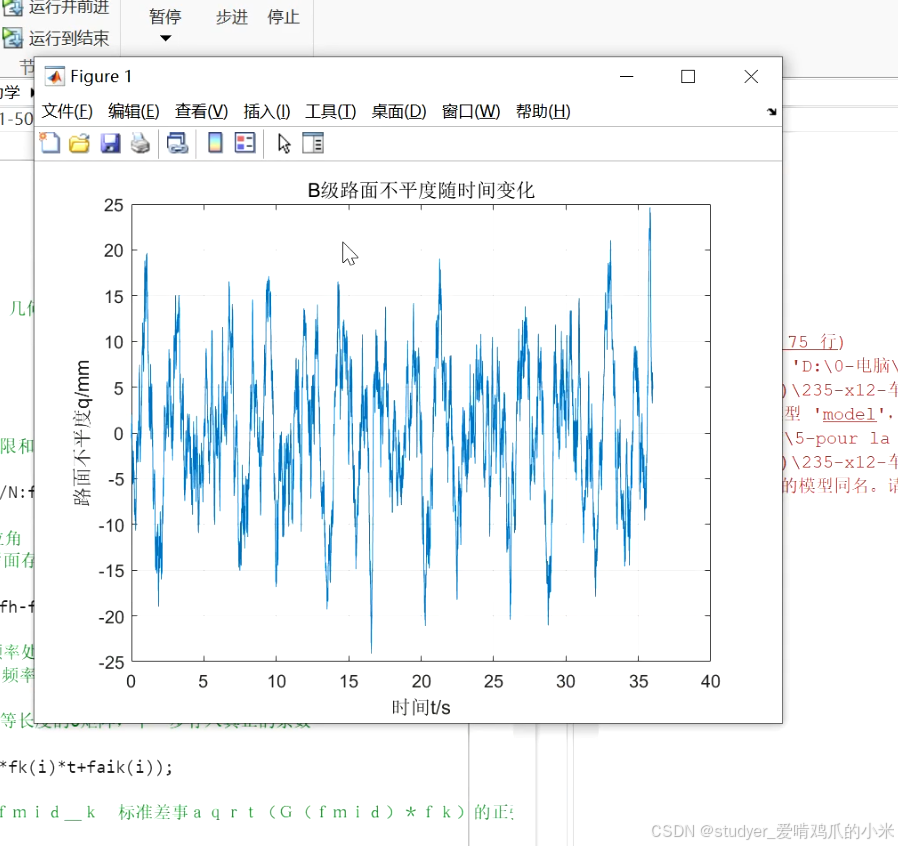898x846 pixels.
Task: Click the x-axis tick label 40
Action: [710, 681]
